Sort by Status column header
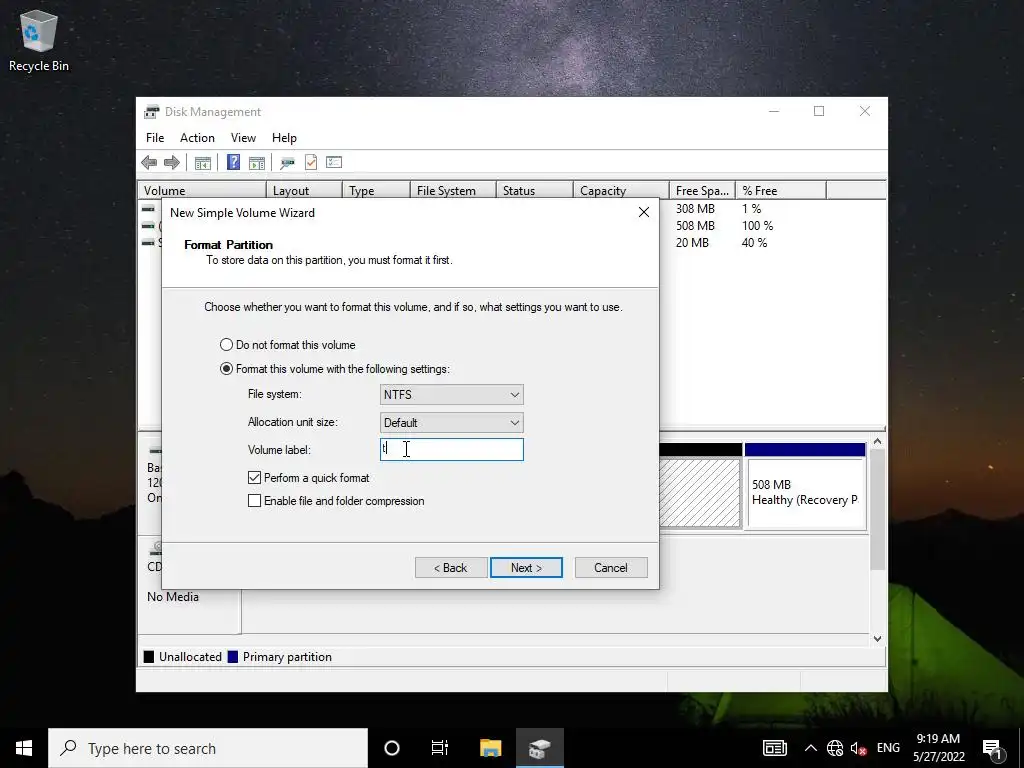1024x768 pixels. click(x=535, y=191)
